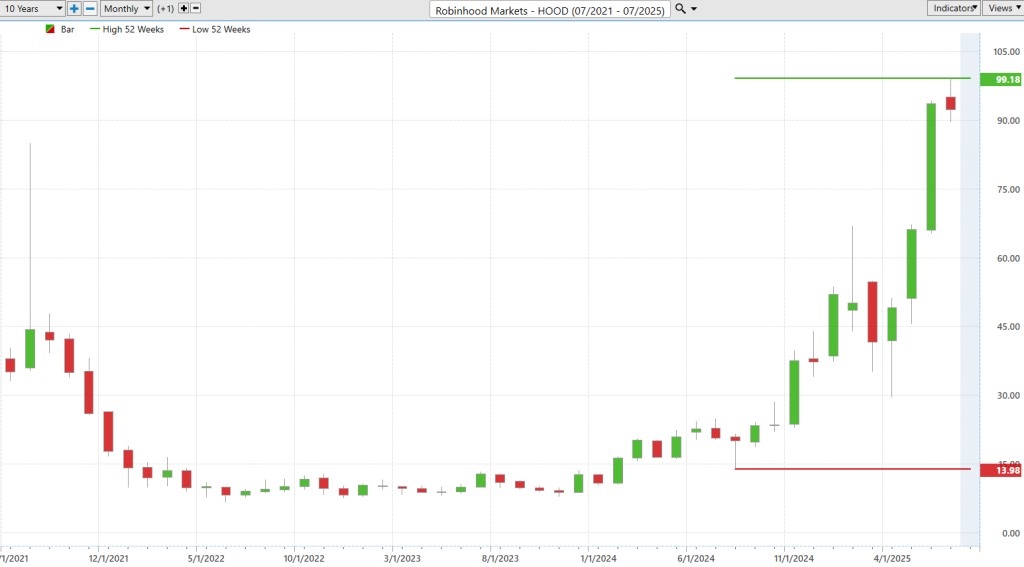Toggle the High 52 Weeks legend line

[x=127, y=29]
